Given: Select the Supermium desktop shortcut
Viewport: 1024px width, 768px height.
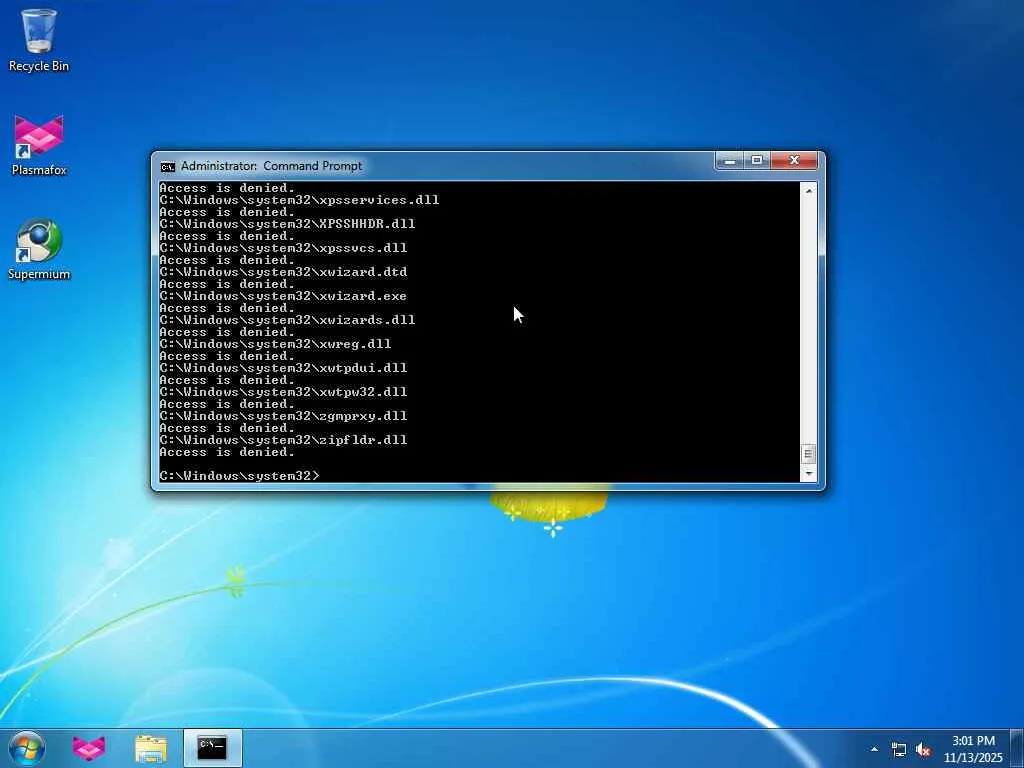Looking at the screenshot, I should (x=39, y=249).
